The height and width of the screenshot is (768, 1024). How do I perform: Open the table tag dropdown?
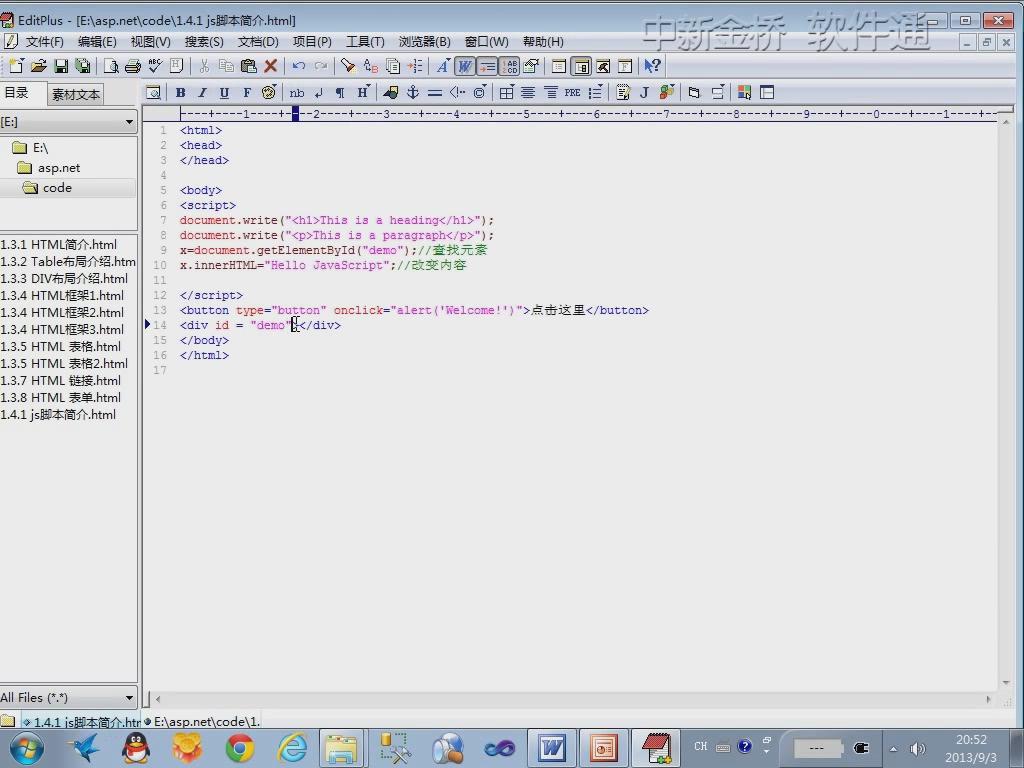pos(506,93)
